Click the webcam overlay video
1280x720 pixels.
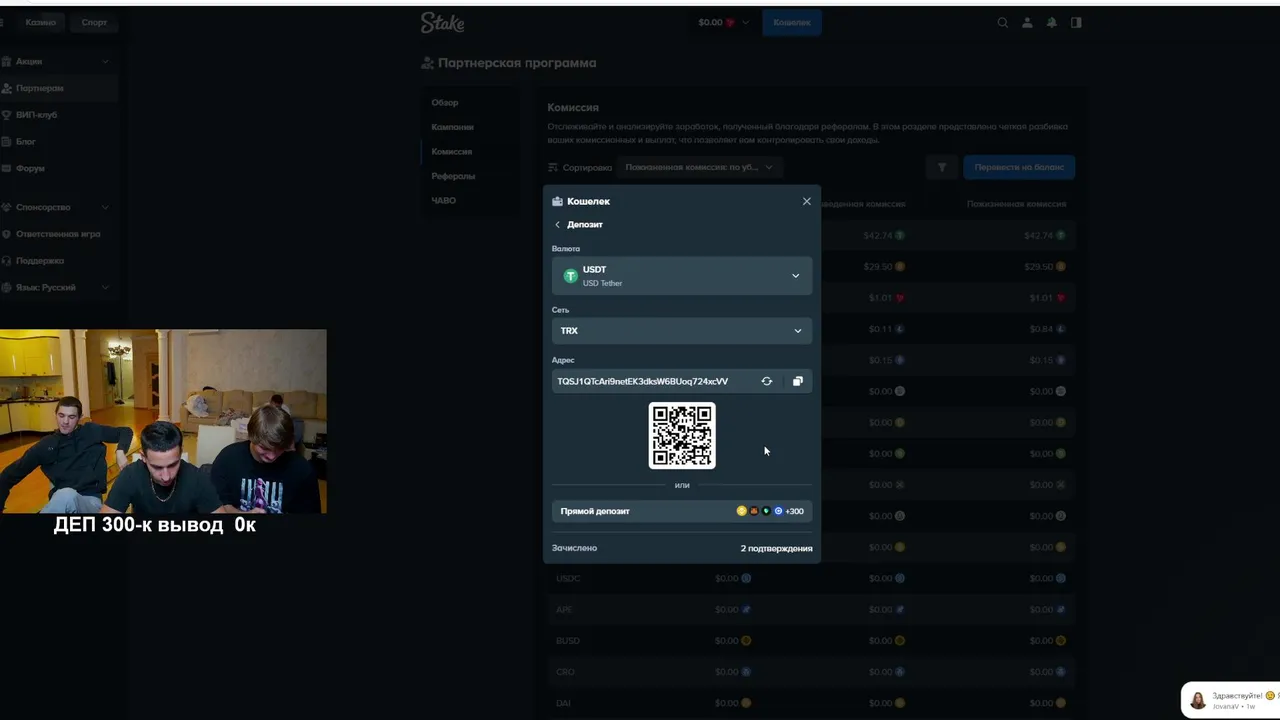click(163, 421)
